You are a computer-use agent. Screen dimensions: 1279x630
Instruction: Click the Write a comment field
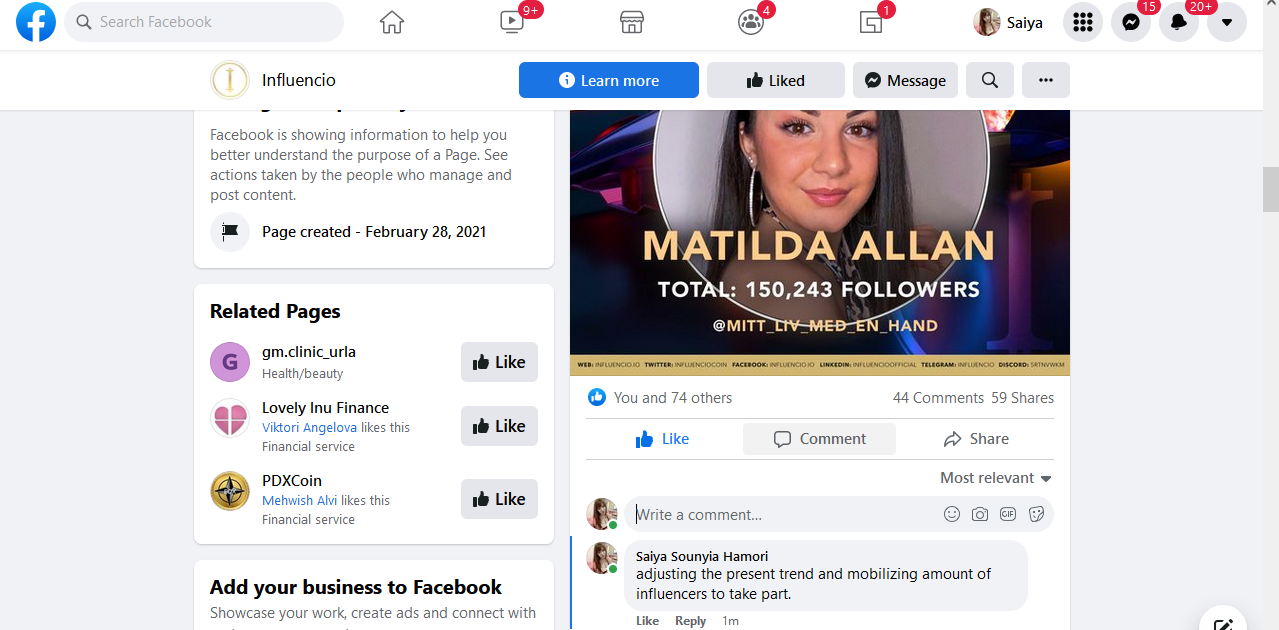coord(780,514)
